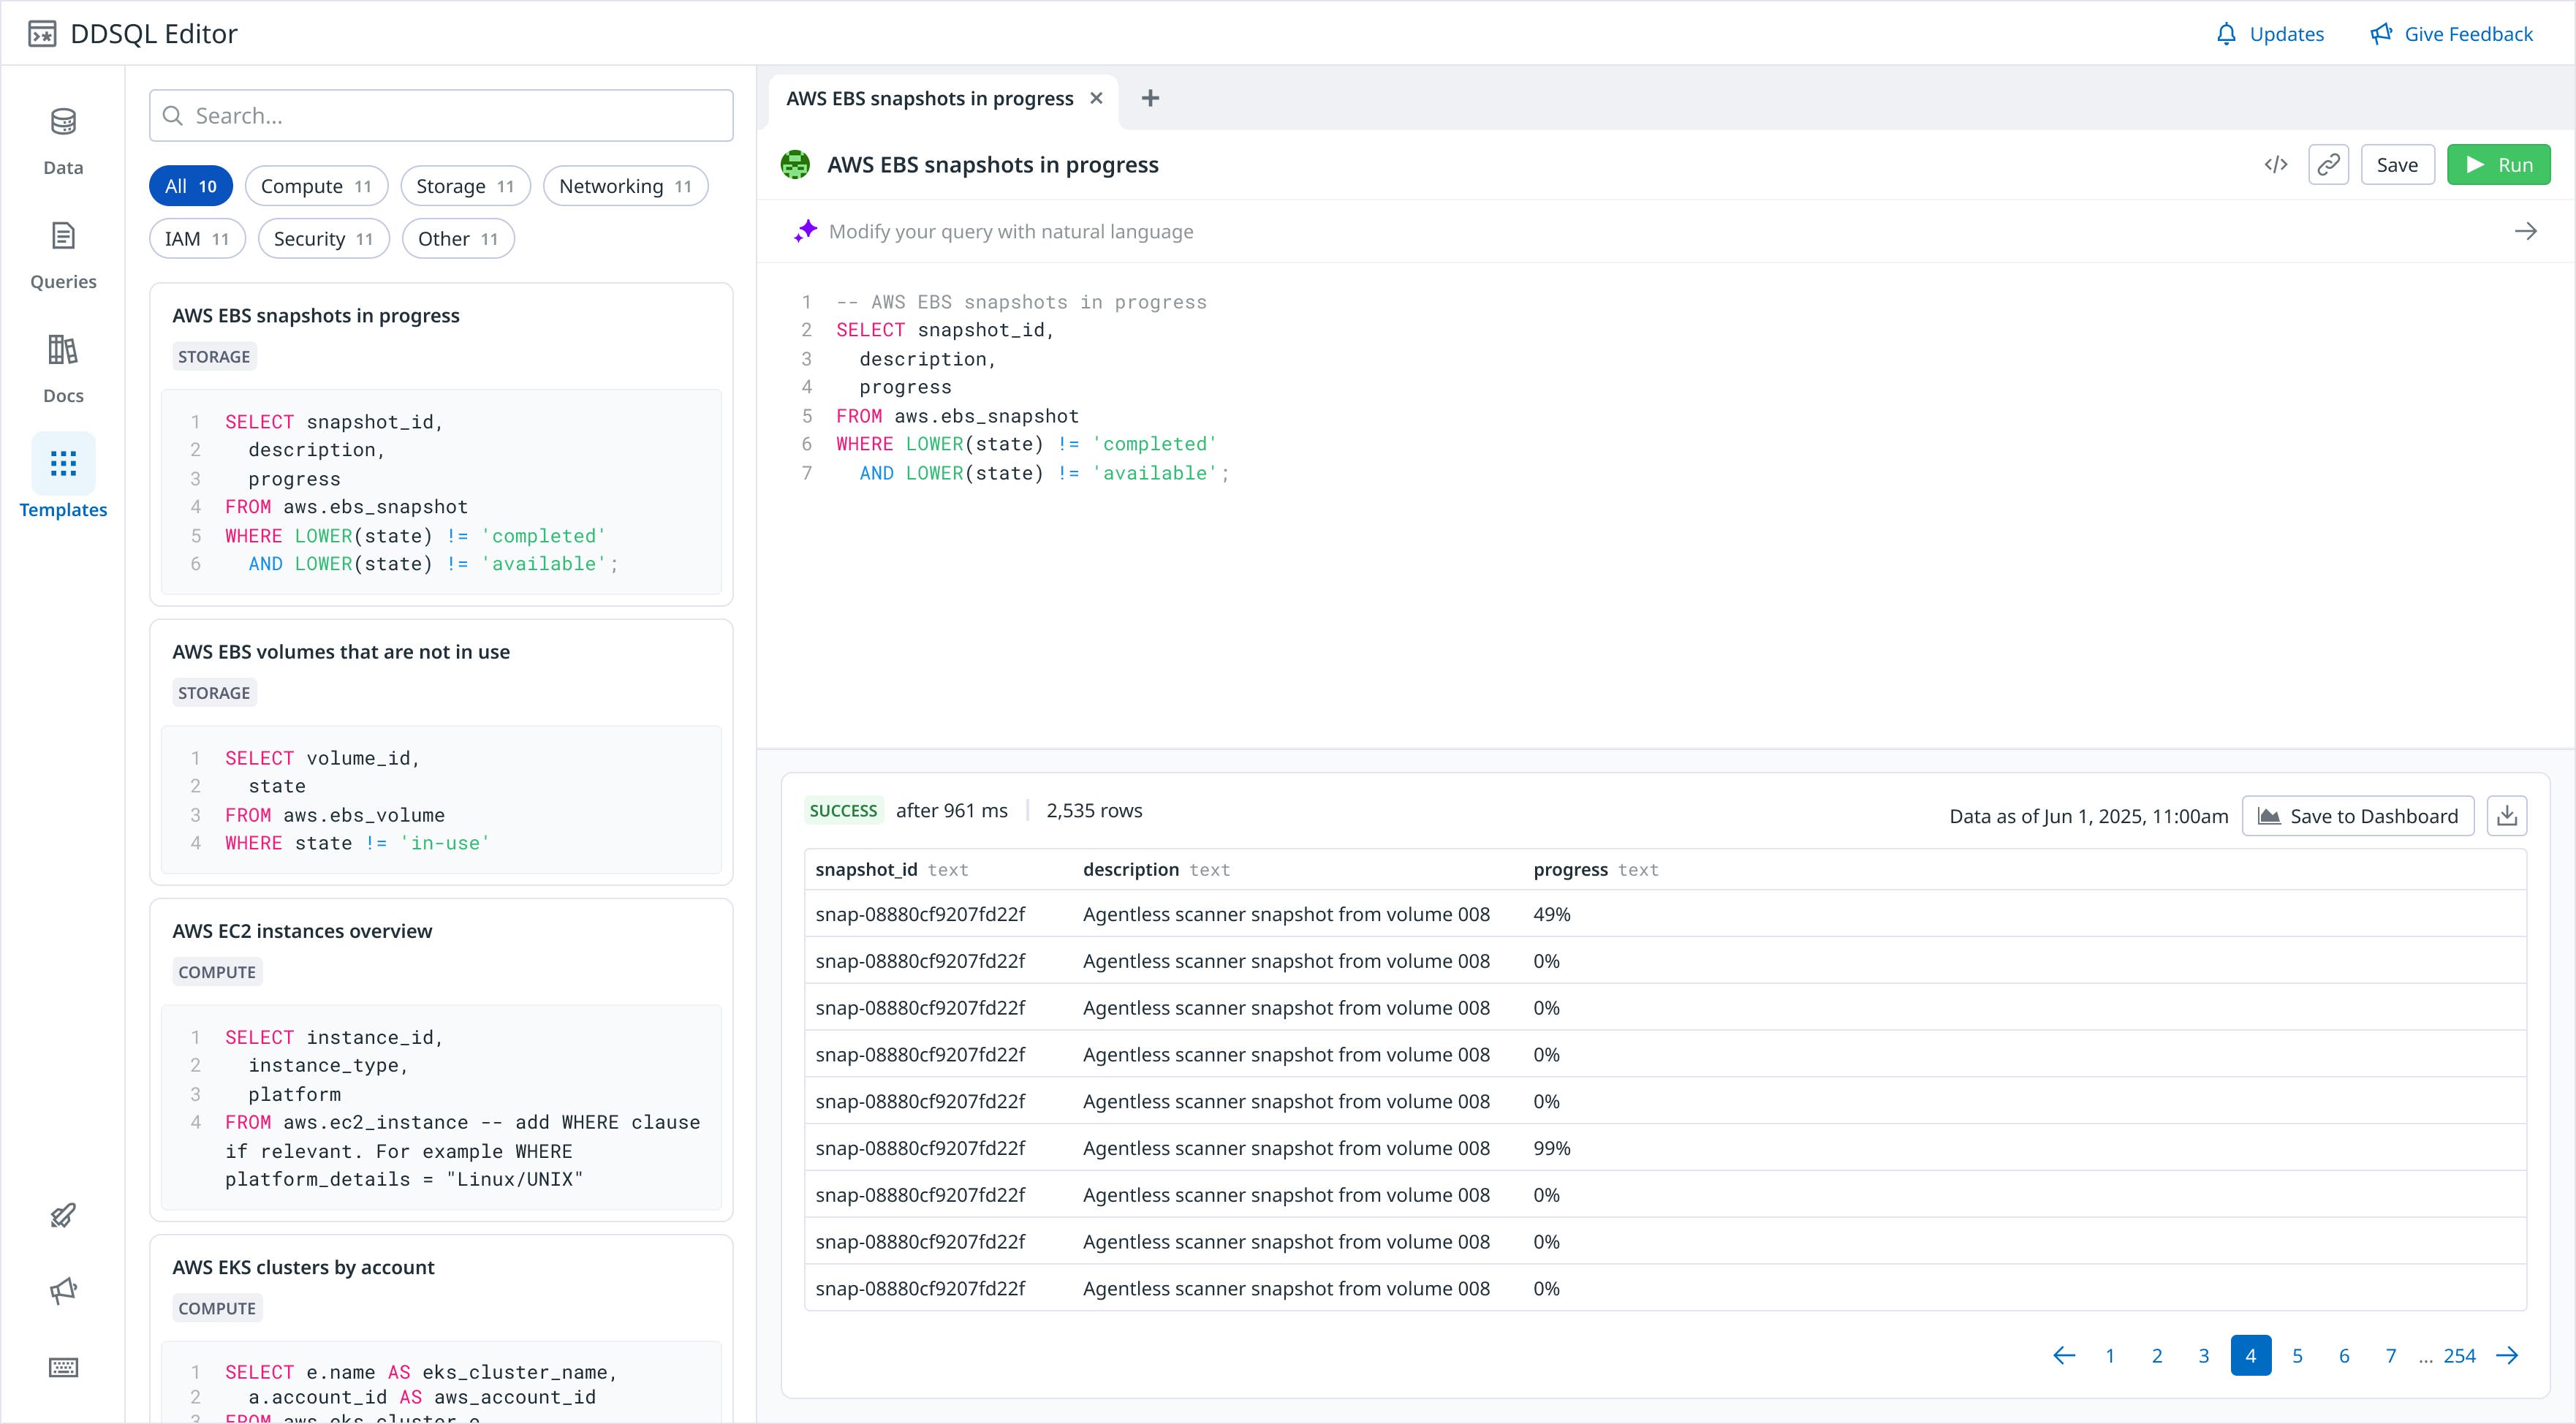
Task: Open the Docs panel
Action: coord(62,364)
